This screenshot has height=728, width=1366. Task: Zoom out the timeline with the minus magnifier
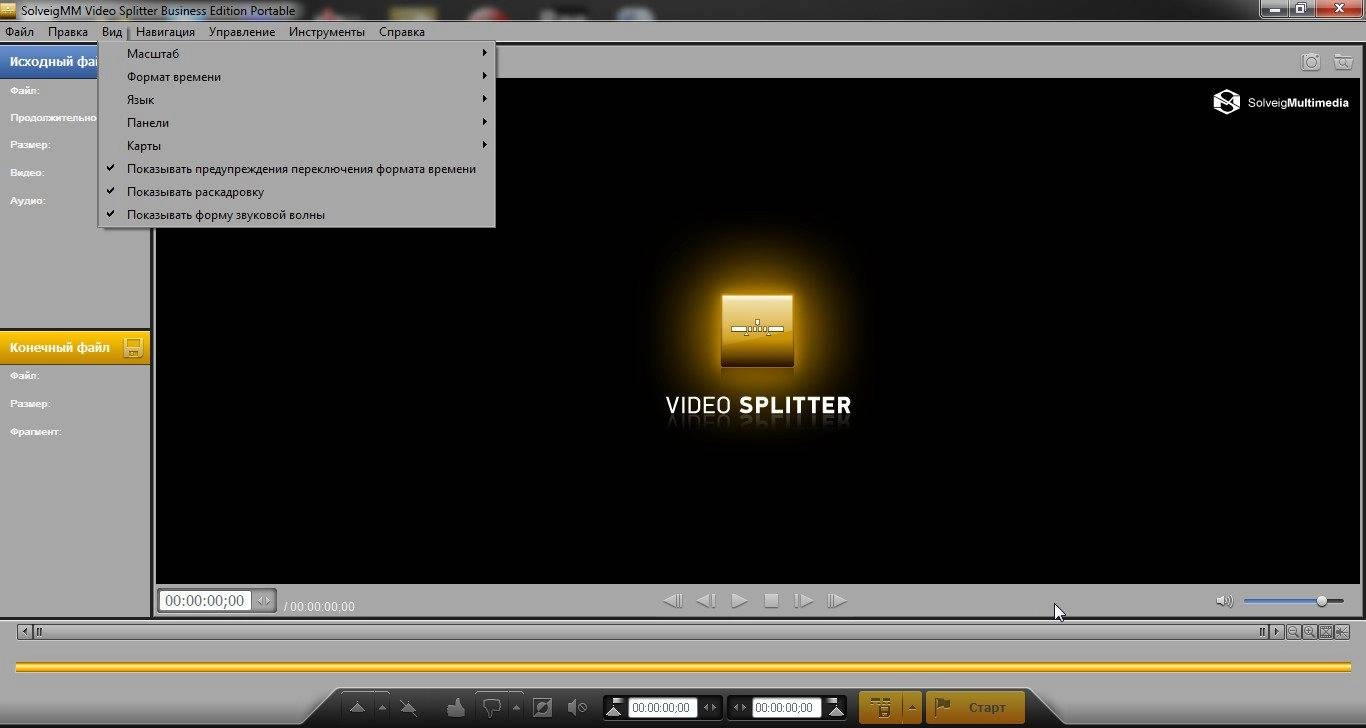(1293, 632)
